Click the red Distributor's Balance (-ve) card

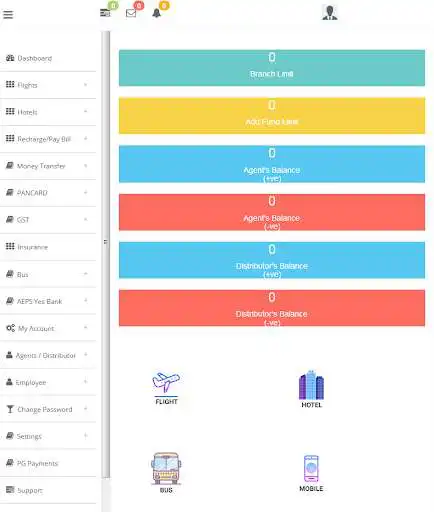pos(272,308)
